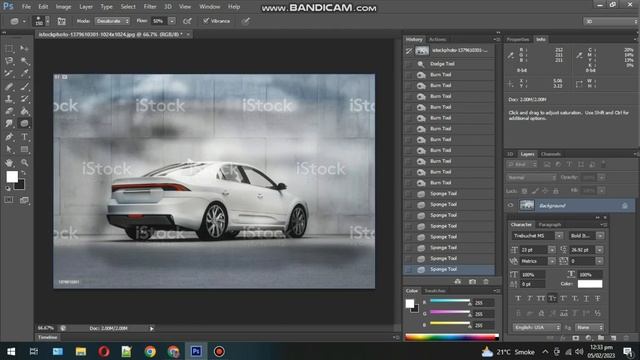Click the color spectrum ramp bar
The height and width of the screenshot is (360, 640).
coord(452,337)
